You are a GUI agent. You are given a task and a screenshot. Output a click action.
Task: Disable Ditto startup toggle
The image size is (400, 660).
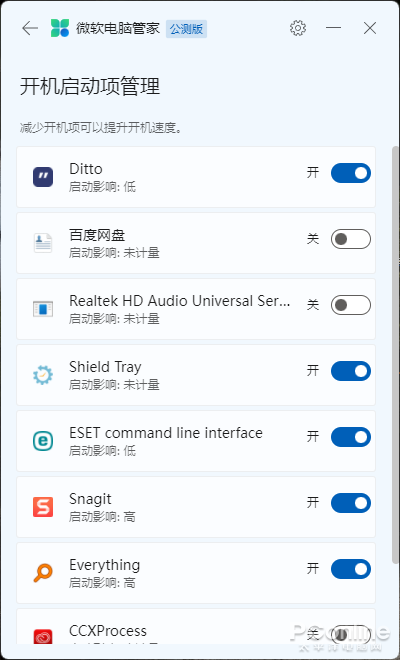(351, 173)
